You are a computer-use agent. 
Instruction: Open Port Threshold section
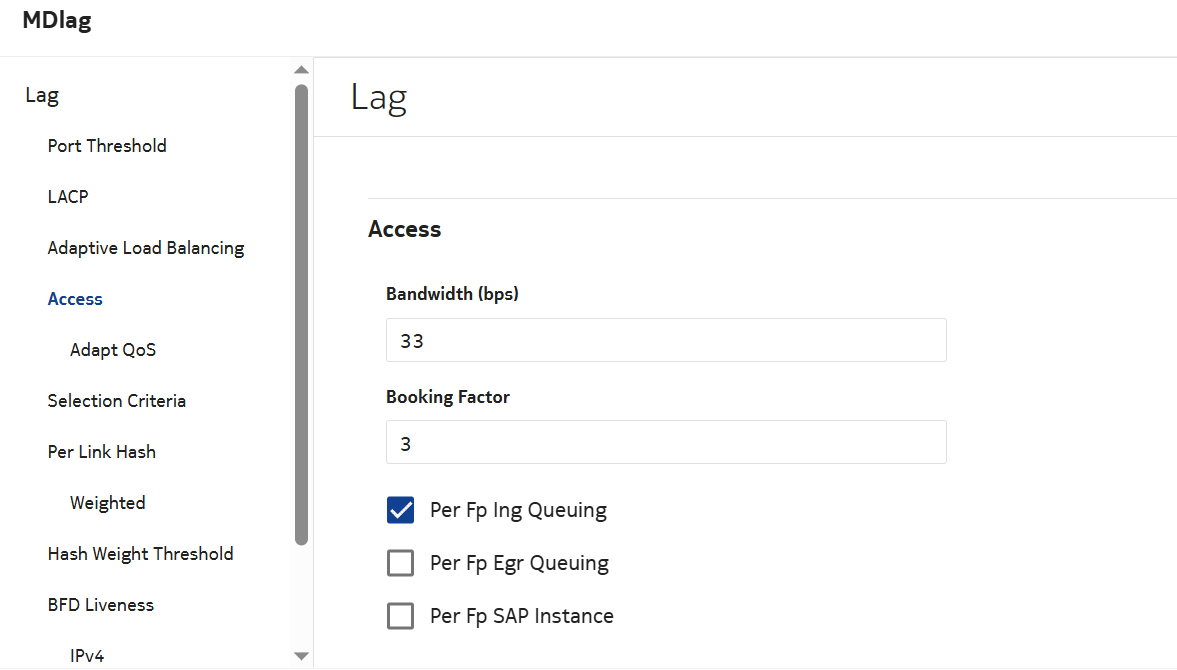[107, 146]
